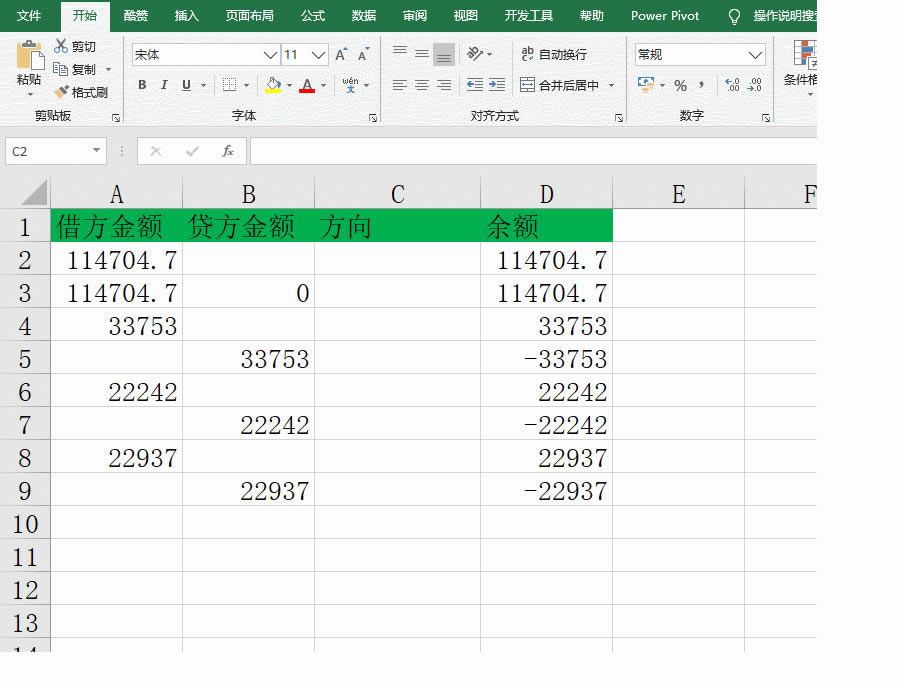Expand the underline style dropdown arrow

tap(203, 85)
